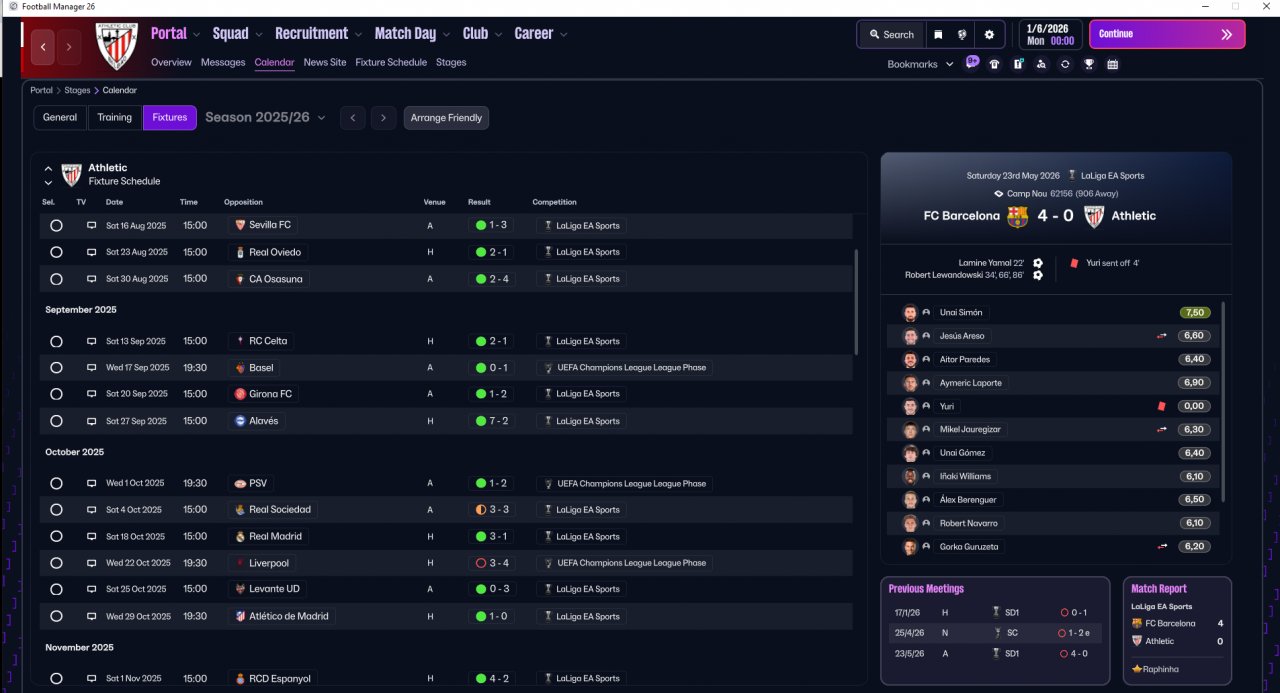Viewport: 1280px width, 693px height.
Task: Switch to the General tab
Action: pos(60,118)
